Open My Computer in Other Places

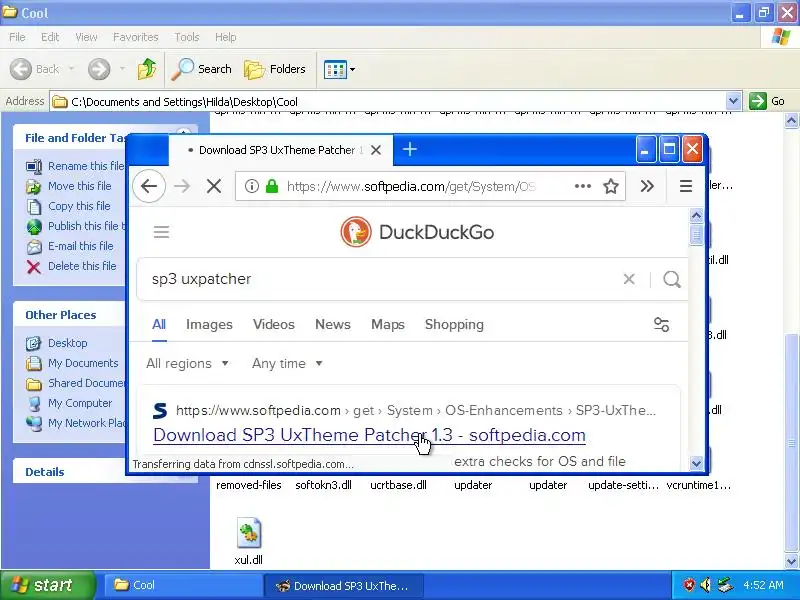coord(69,403)
